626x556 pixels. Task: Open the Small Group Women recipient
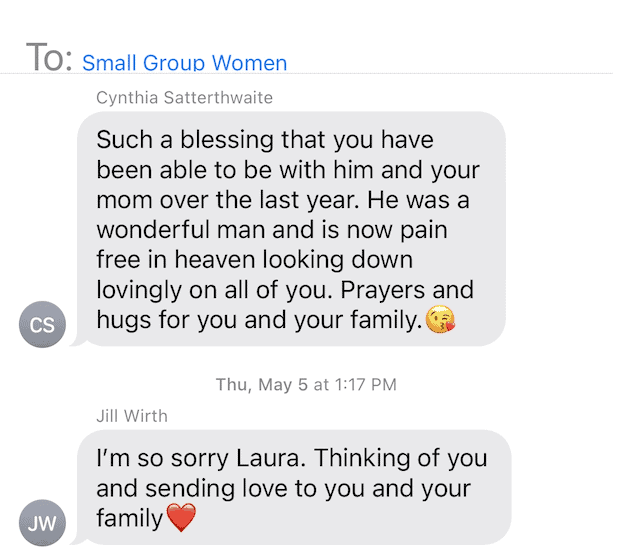[184, 63]
